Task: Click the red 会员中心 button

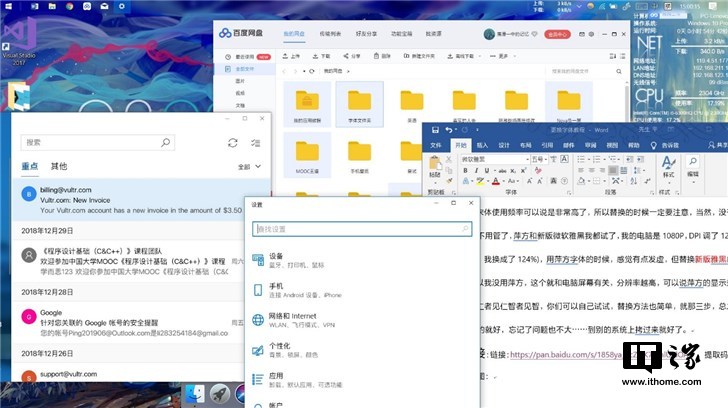Action: [x=557, y=34]
